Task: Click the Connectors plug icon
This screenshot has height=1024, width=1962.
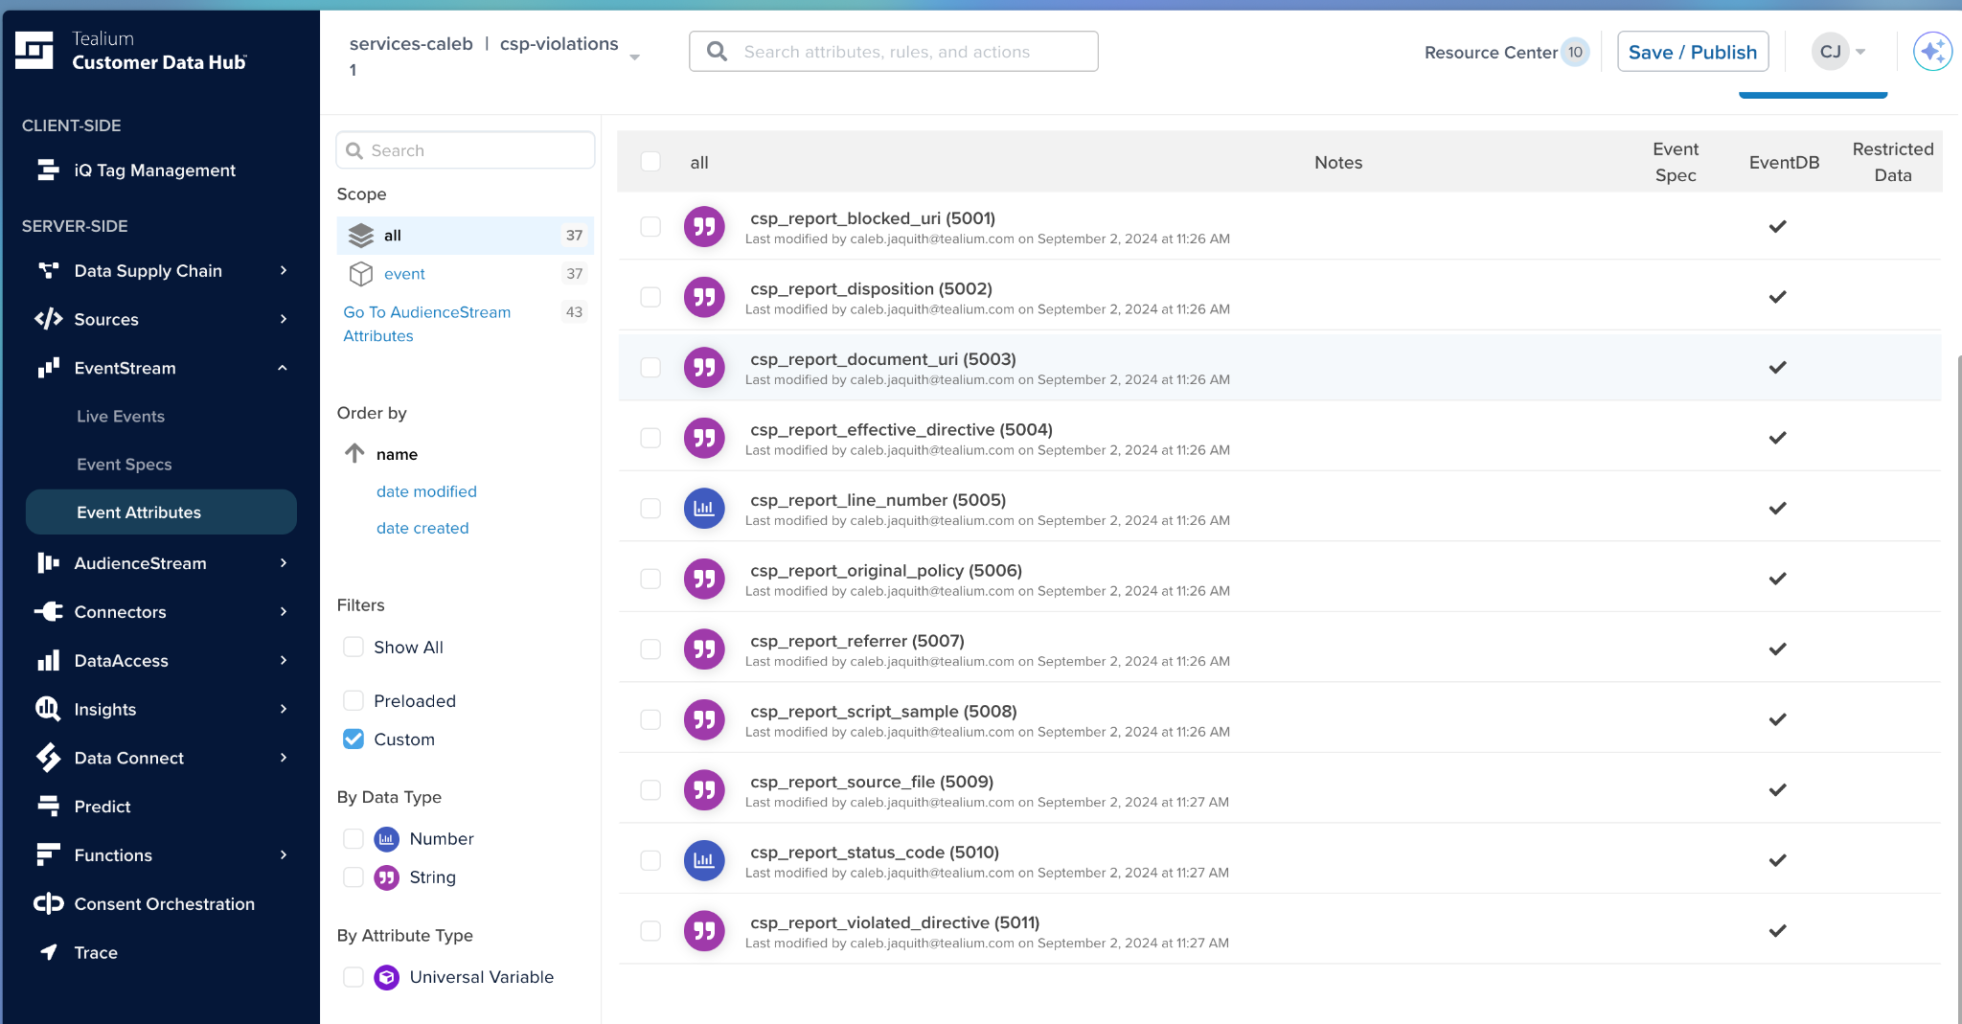Action: click(x=48, y=612)
